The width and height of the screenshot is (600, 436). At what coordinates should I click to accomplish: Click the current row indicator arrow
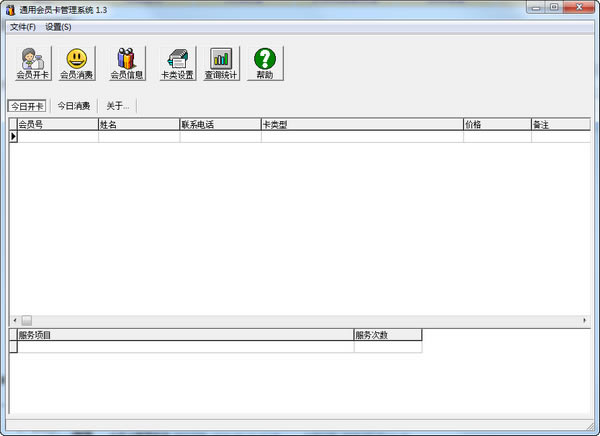coord(13,137)
